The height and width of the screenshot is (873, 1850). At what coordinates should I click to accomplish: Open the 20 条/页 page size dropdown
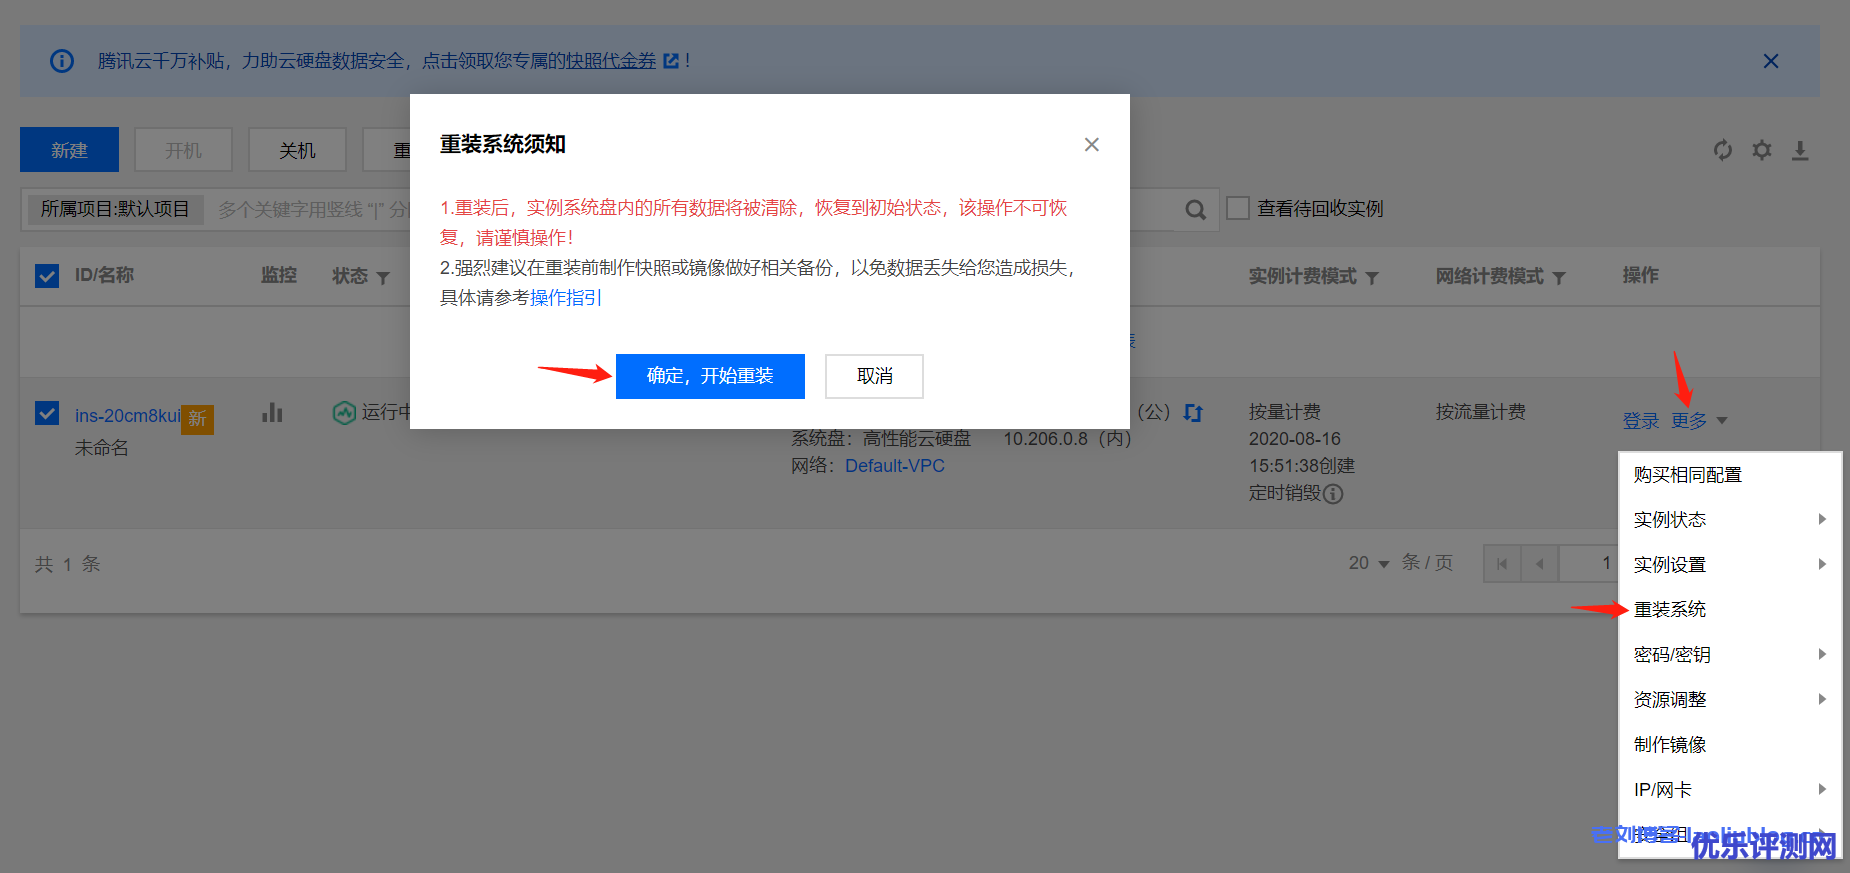pyautogui.click(x=1369, y=563)
